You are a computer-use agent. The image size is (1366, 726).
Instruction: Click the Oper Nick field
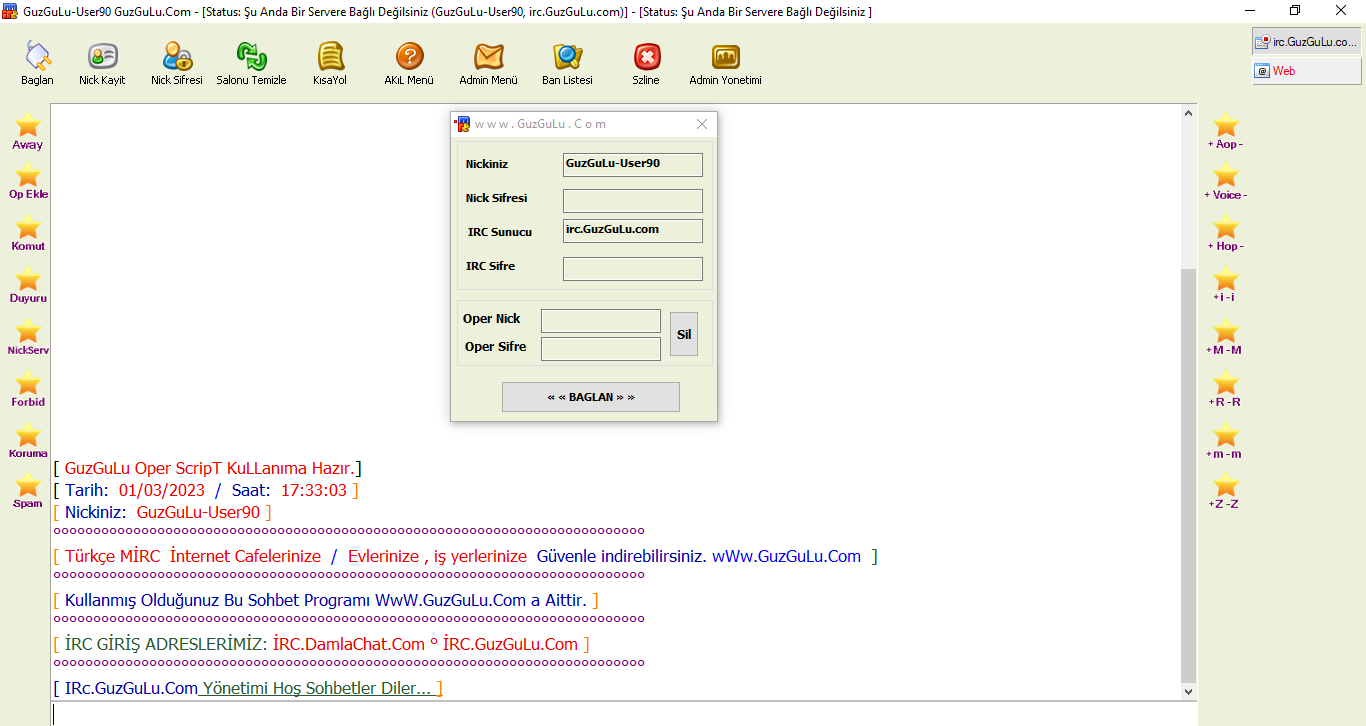601,321
